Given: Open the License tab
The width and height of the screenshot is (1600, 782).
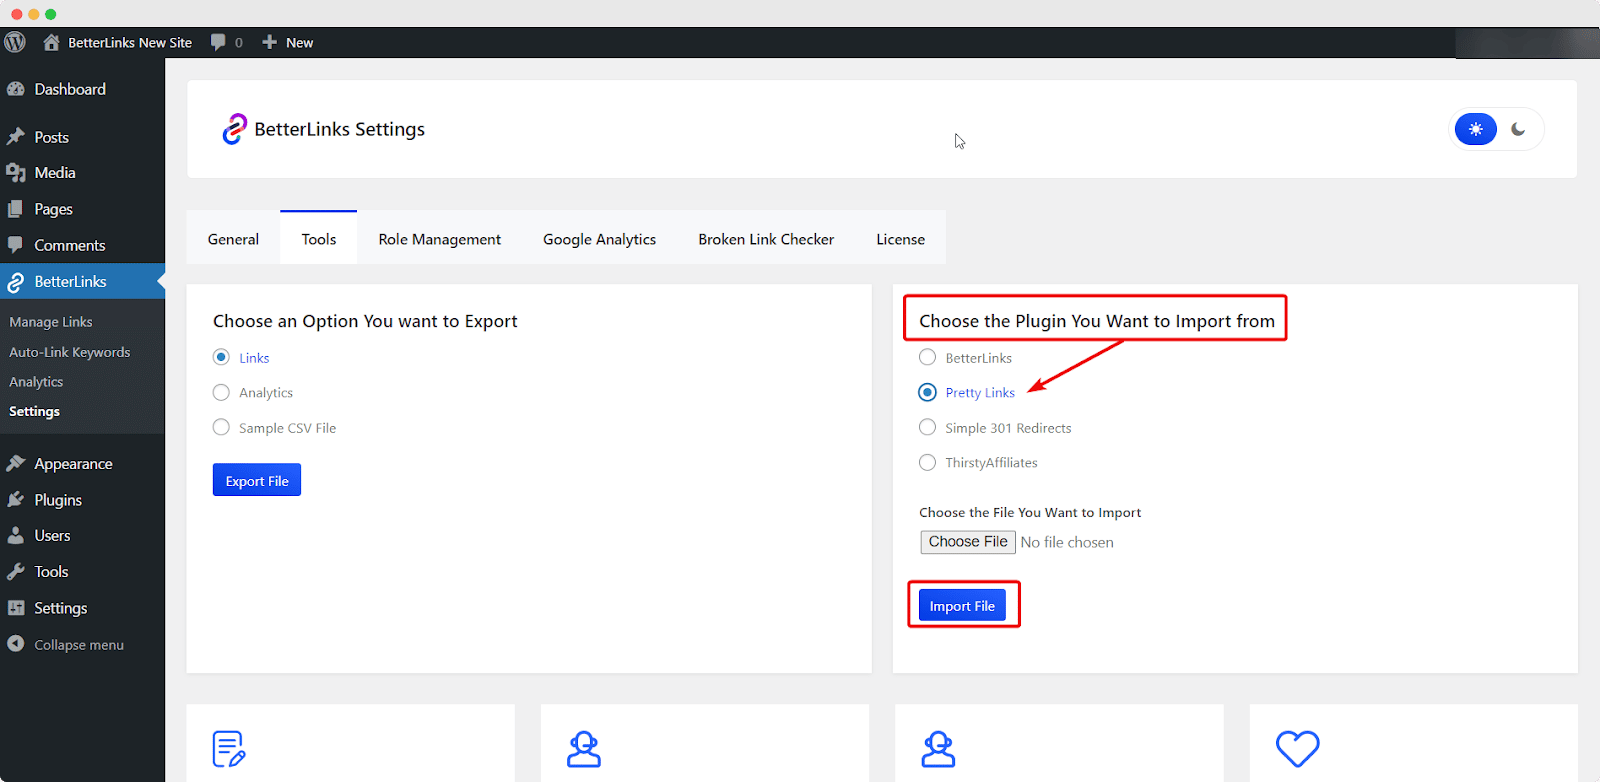Looking at the screenshot, I should click(x=901, y=239).
